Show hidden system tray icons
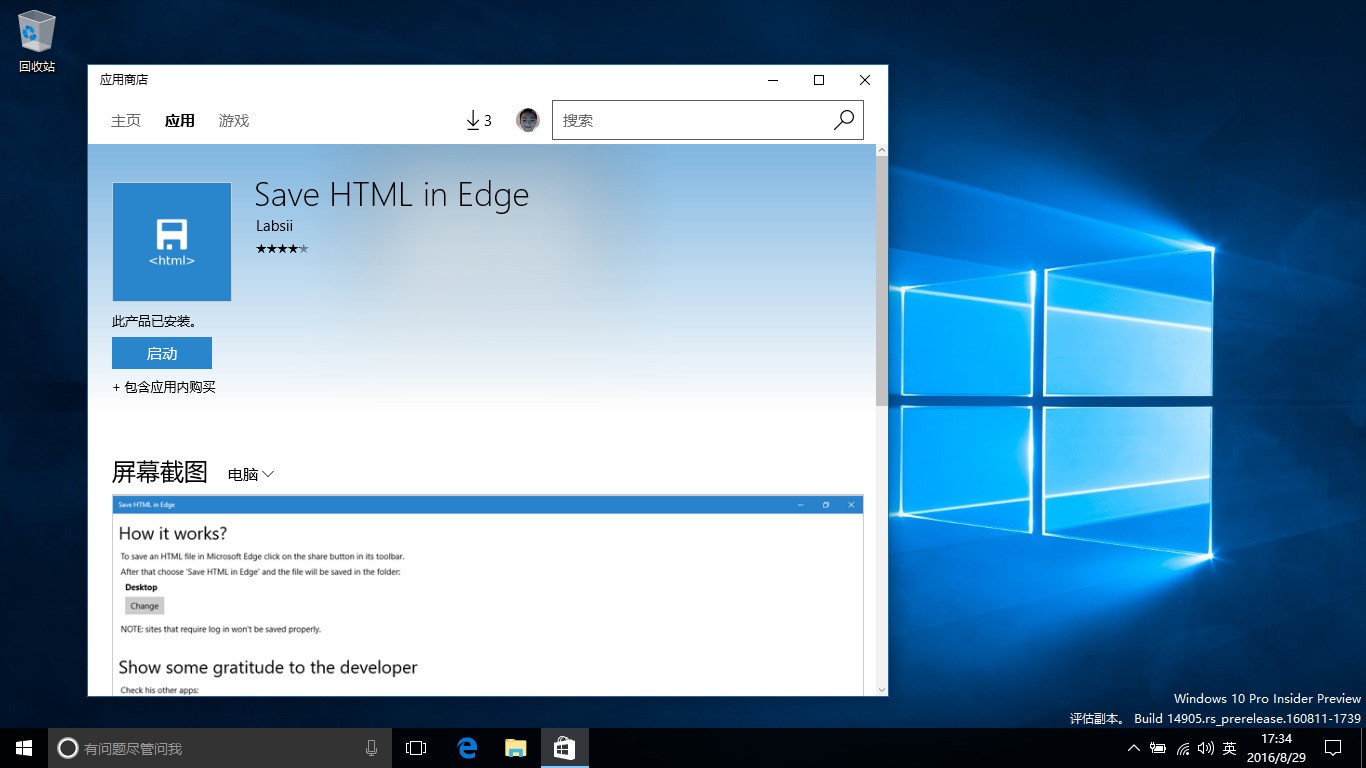The image size is (1366, 768). point(1133,748)
